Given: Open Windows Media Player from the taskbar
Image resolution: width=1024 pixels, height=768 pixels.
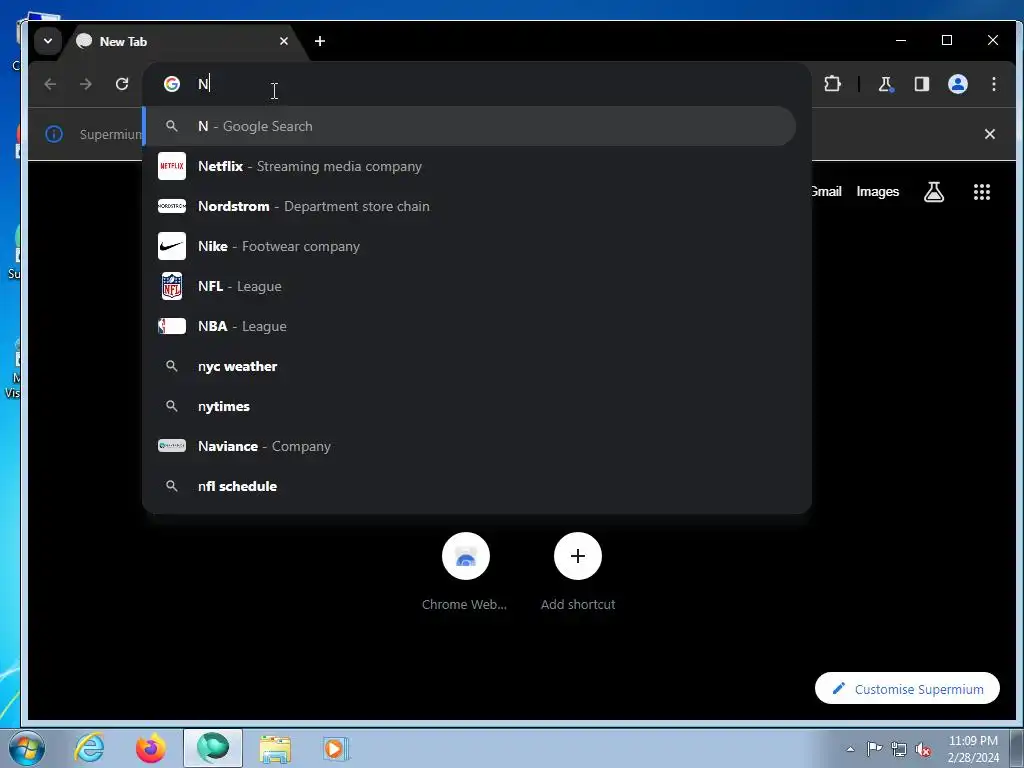Looking at the screenshot, I should tap(336, 748).
